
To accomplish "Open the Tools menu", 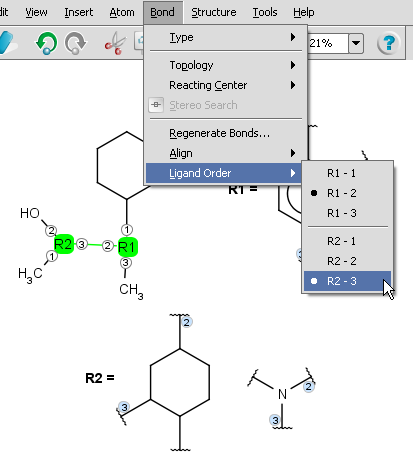I will 265,12.
